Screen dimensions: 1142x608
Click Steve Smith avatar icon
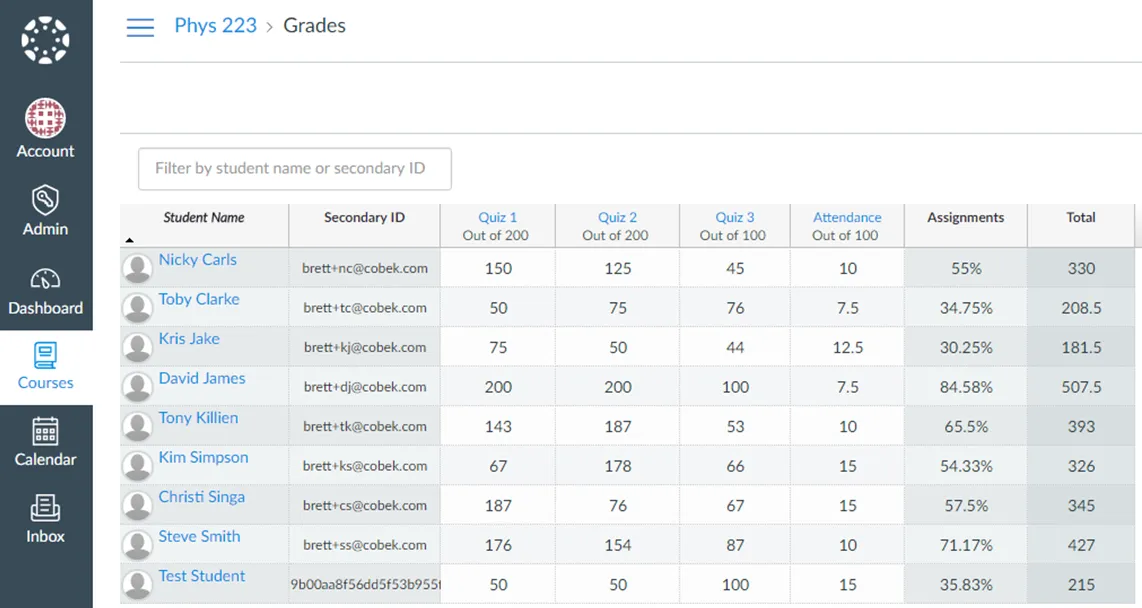(137, 544)
